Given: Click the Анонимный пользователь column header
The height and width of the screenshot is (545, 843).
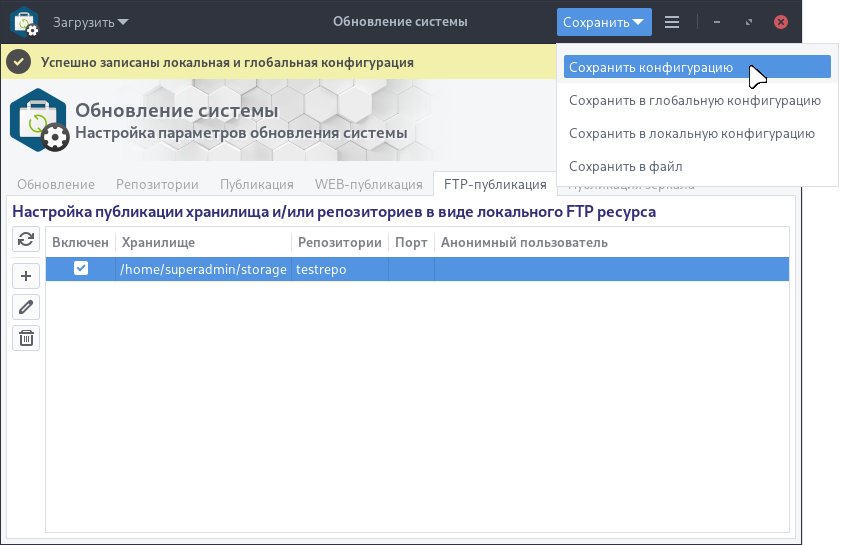Looking at the screenshot, I should 612,242.
